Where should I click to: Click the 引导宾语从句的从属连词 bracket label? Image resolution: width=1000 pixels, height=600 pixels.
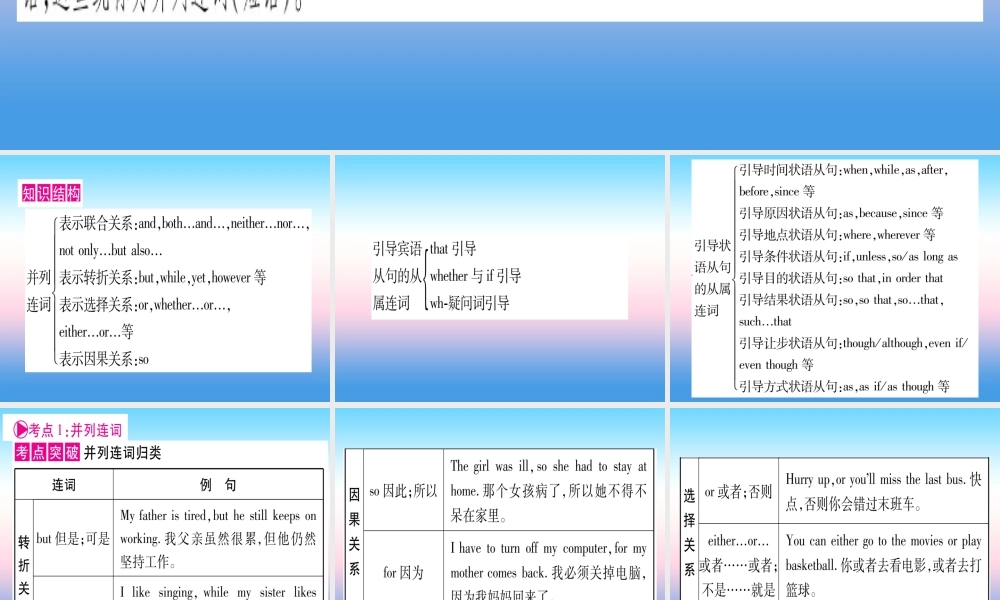[x=397, y=275]
